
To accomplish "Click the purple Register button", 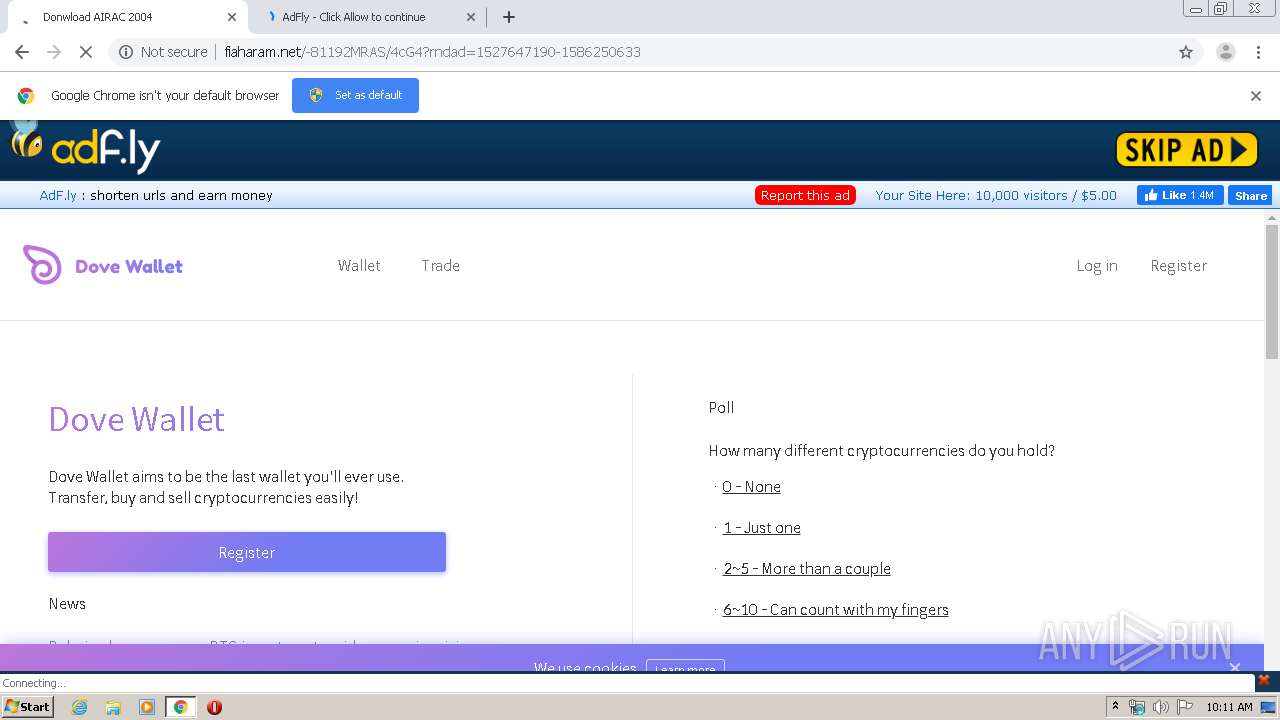I will click(x=247, y=552).
